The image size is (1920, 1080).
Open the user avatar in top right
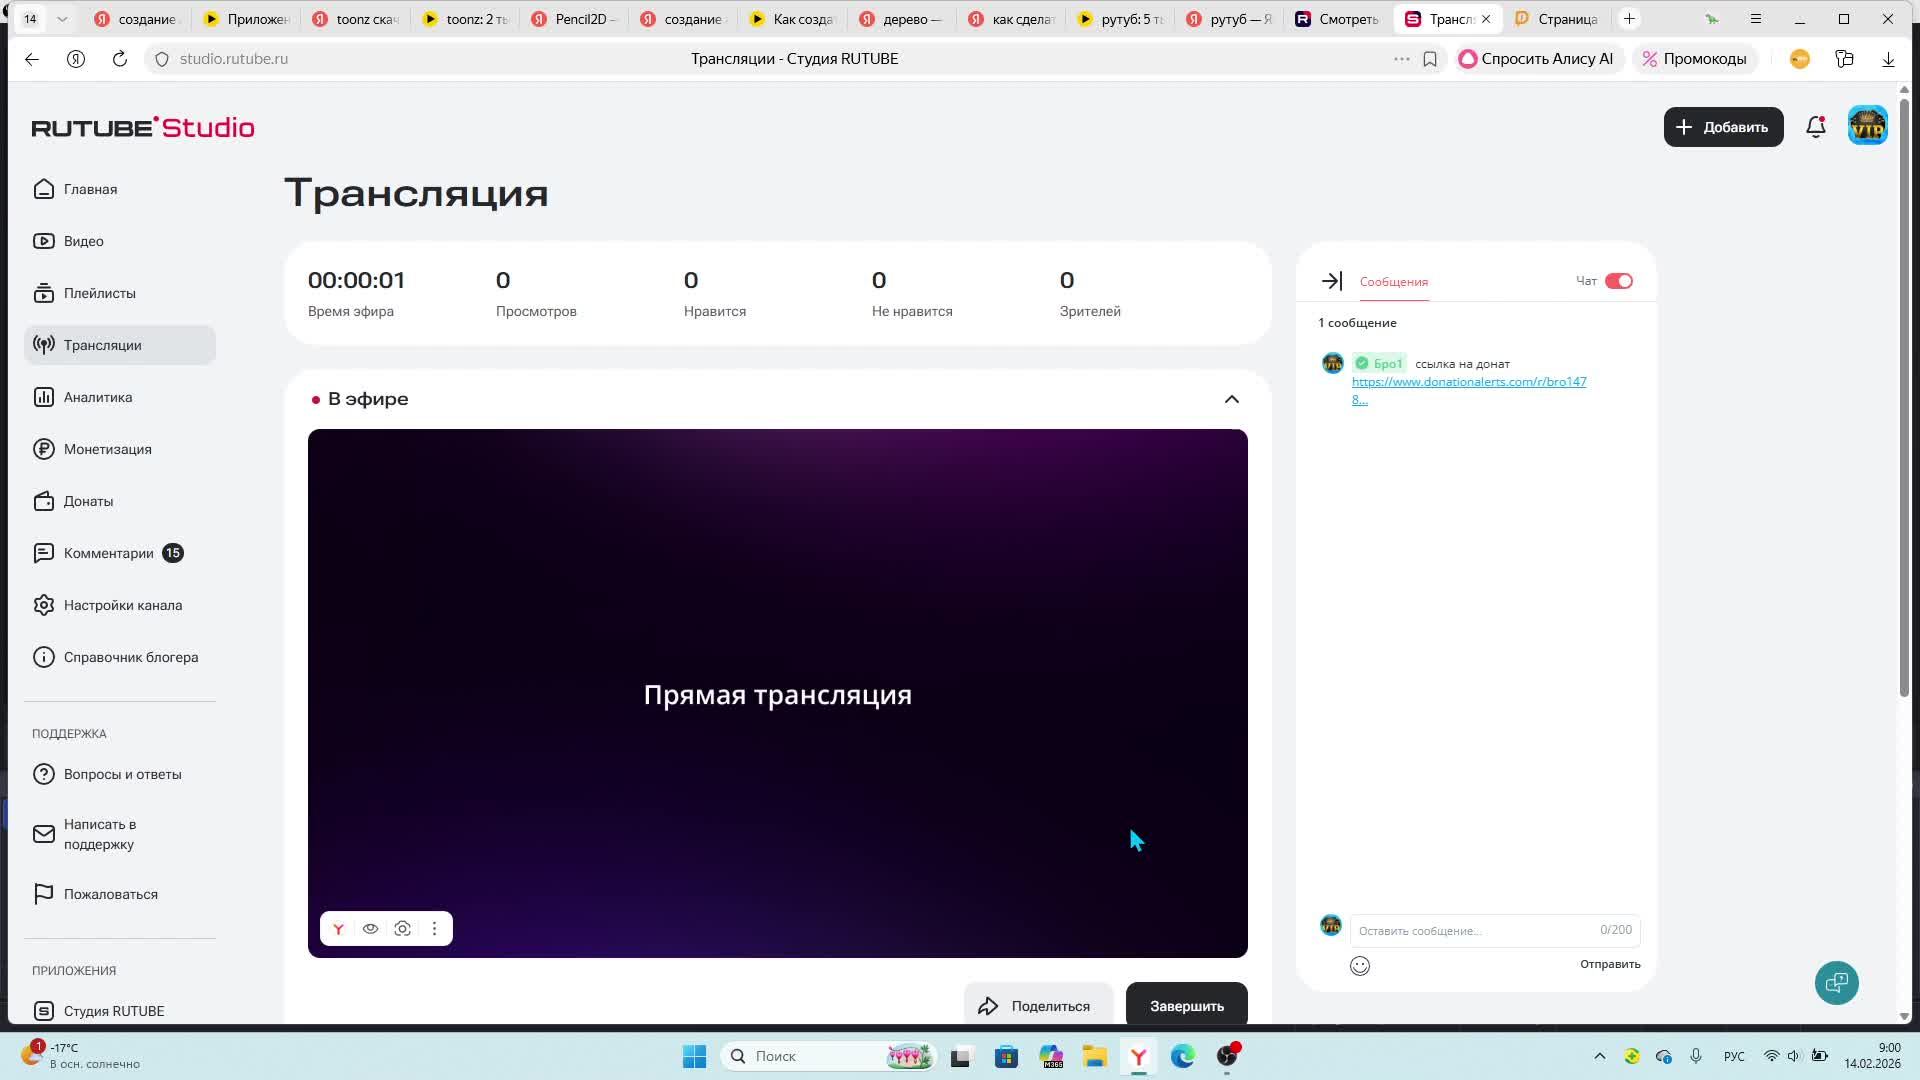pos(1866,126)
